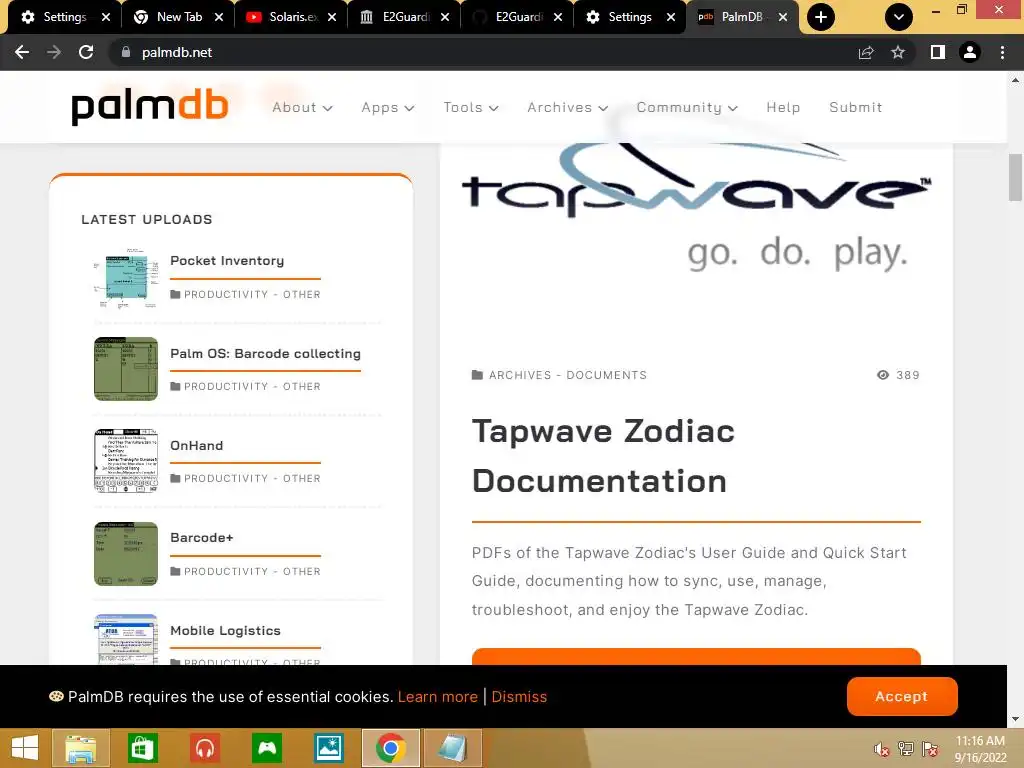Open Palm OS: Barcode collecting link
This screenshot has width=1024, height=768.
tap(265, 353)
